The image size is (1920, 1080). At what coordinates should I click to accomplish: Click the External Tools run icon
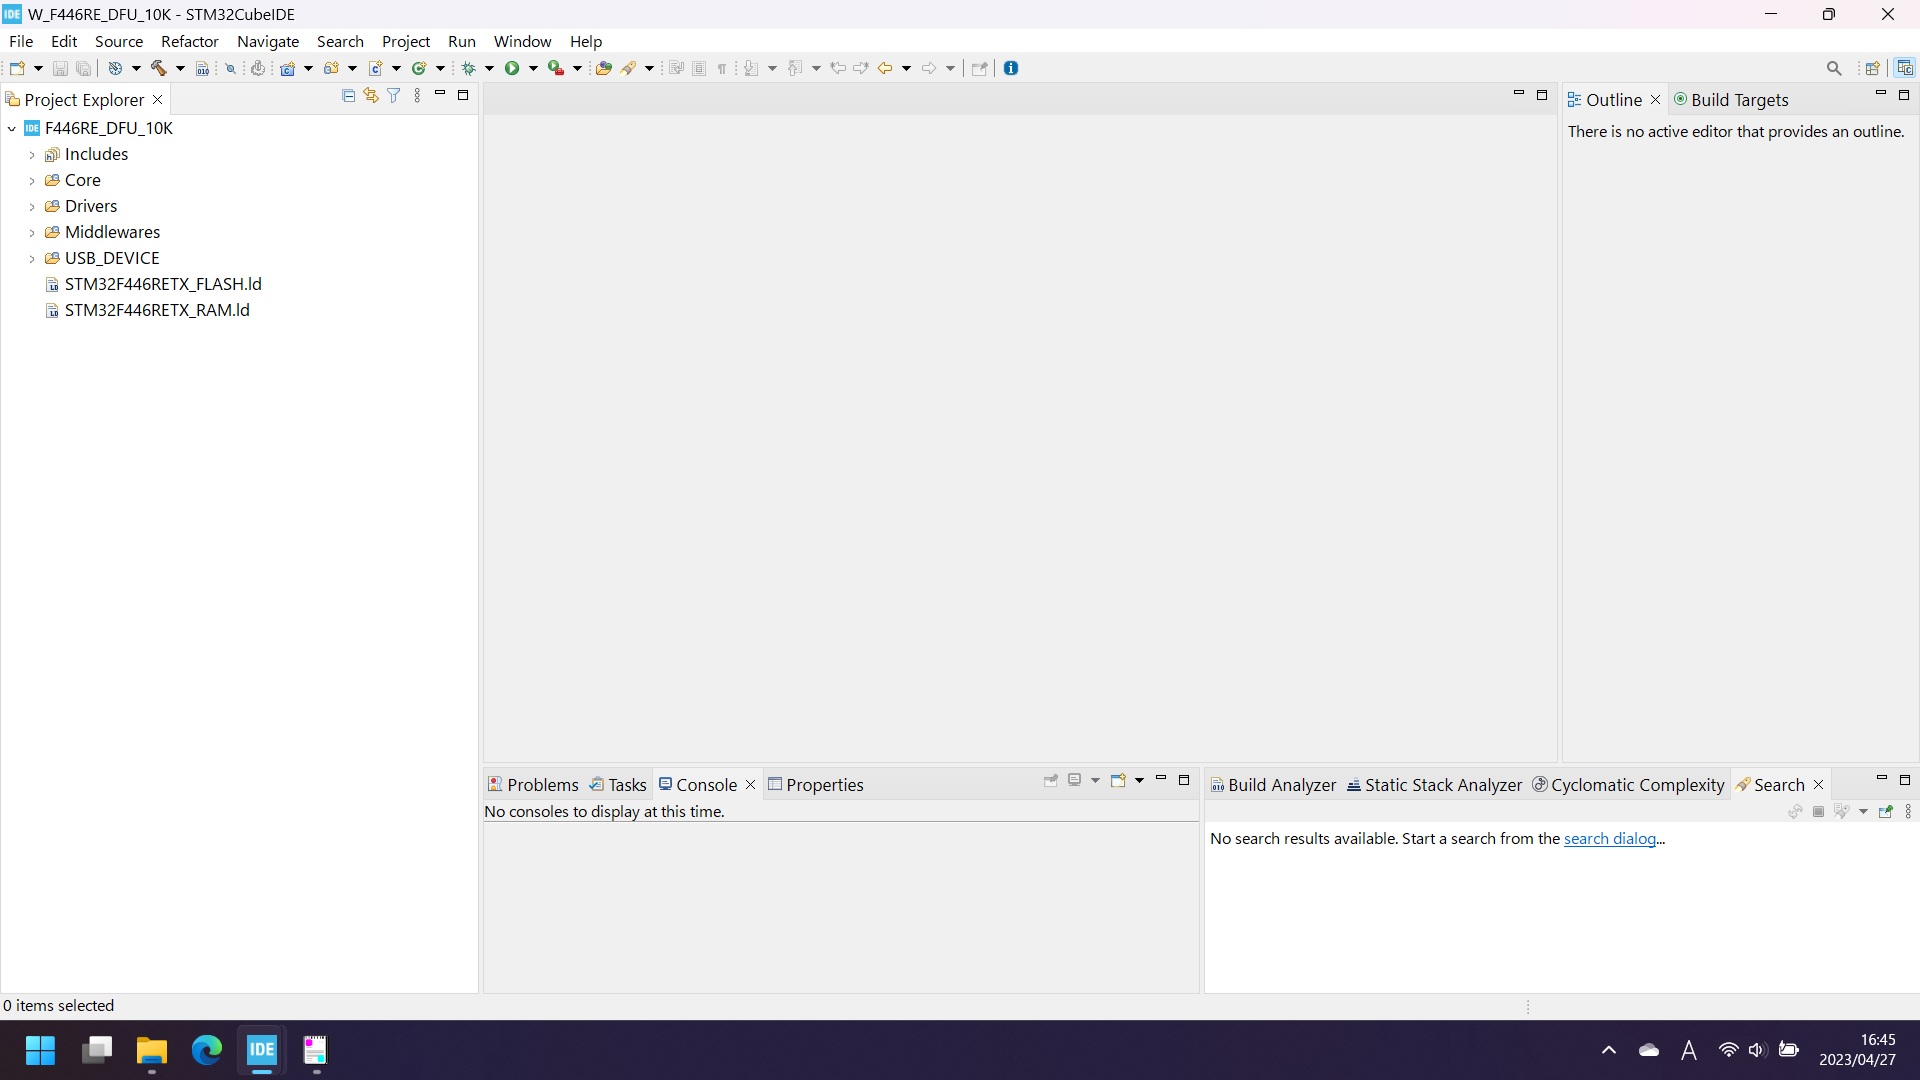point(556,68)
